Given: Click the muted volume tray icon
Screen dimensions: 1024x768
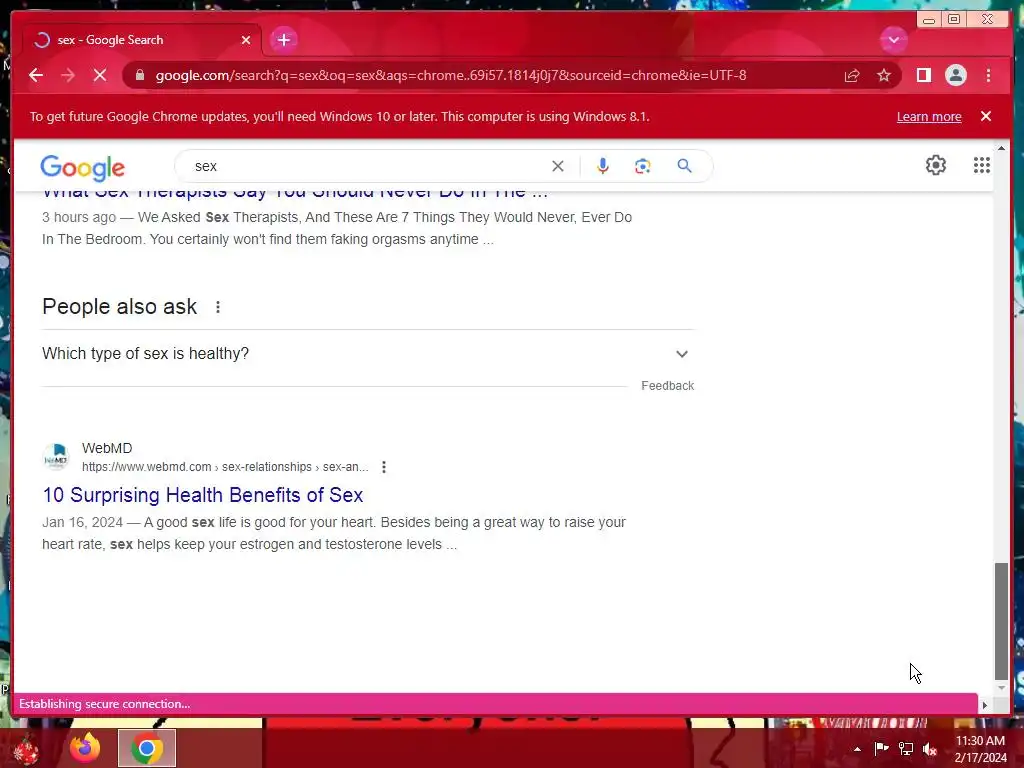Looking at the screenshot, I should click(930, 748).
